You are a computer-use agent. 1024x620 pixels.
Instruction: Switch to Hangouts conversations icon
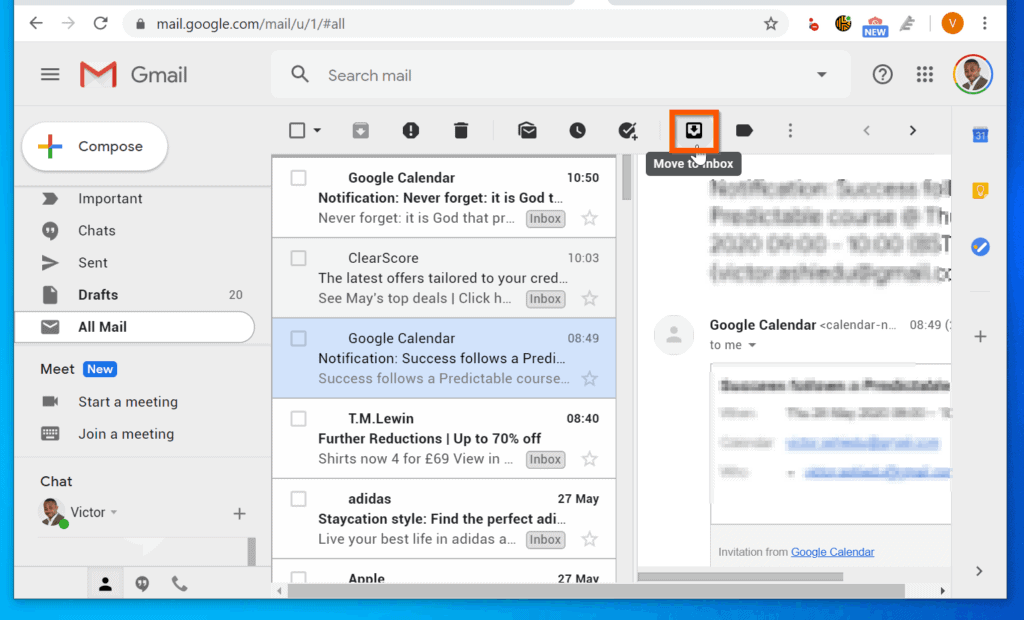click(x=142, y=584)
